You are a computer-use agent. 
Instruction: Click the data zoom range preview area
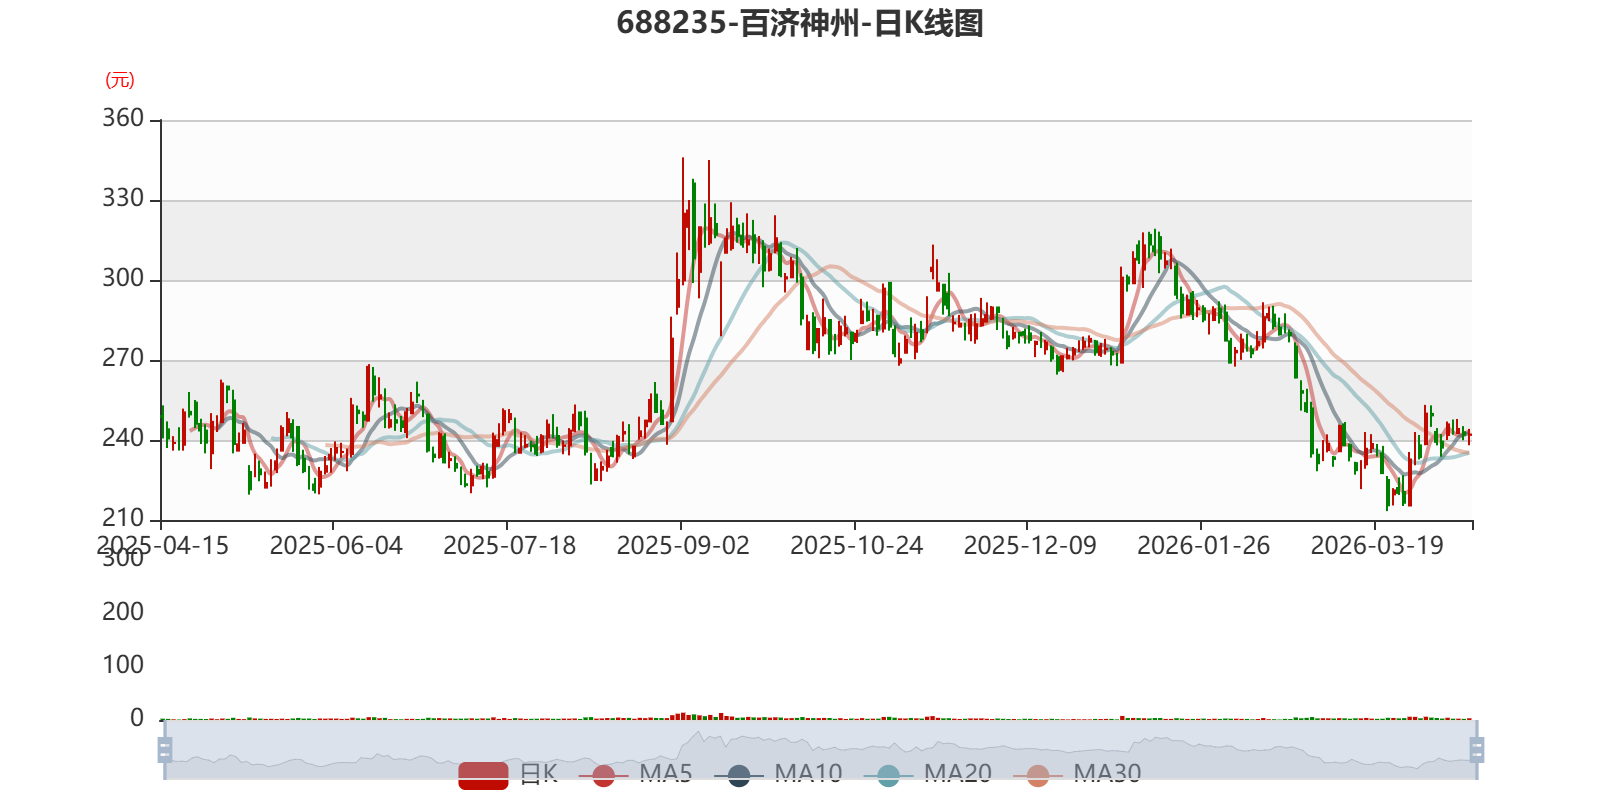[820, 750]
